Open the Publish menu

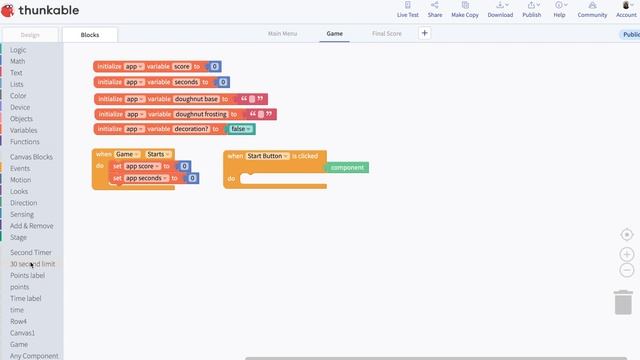(532, 9)
